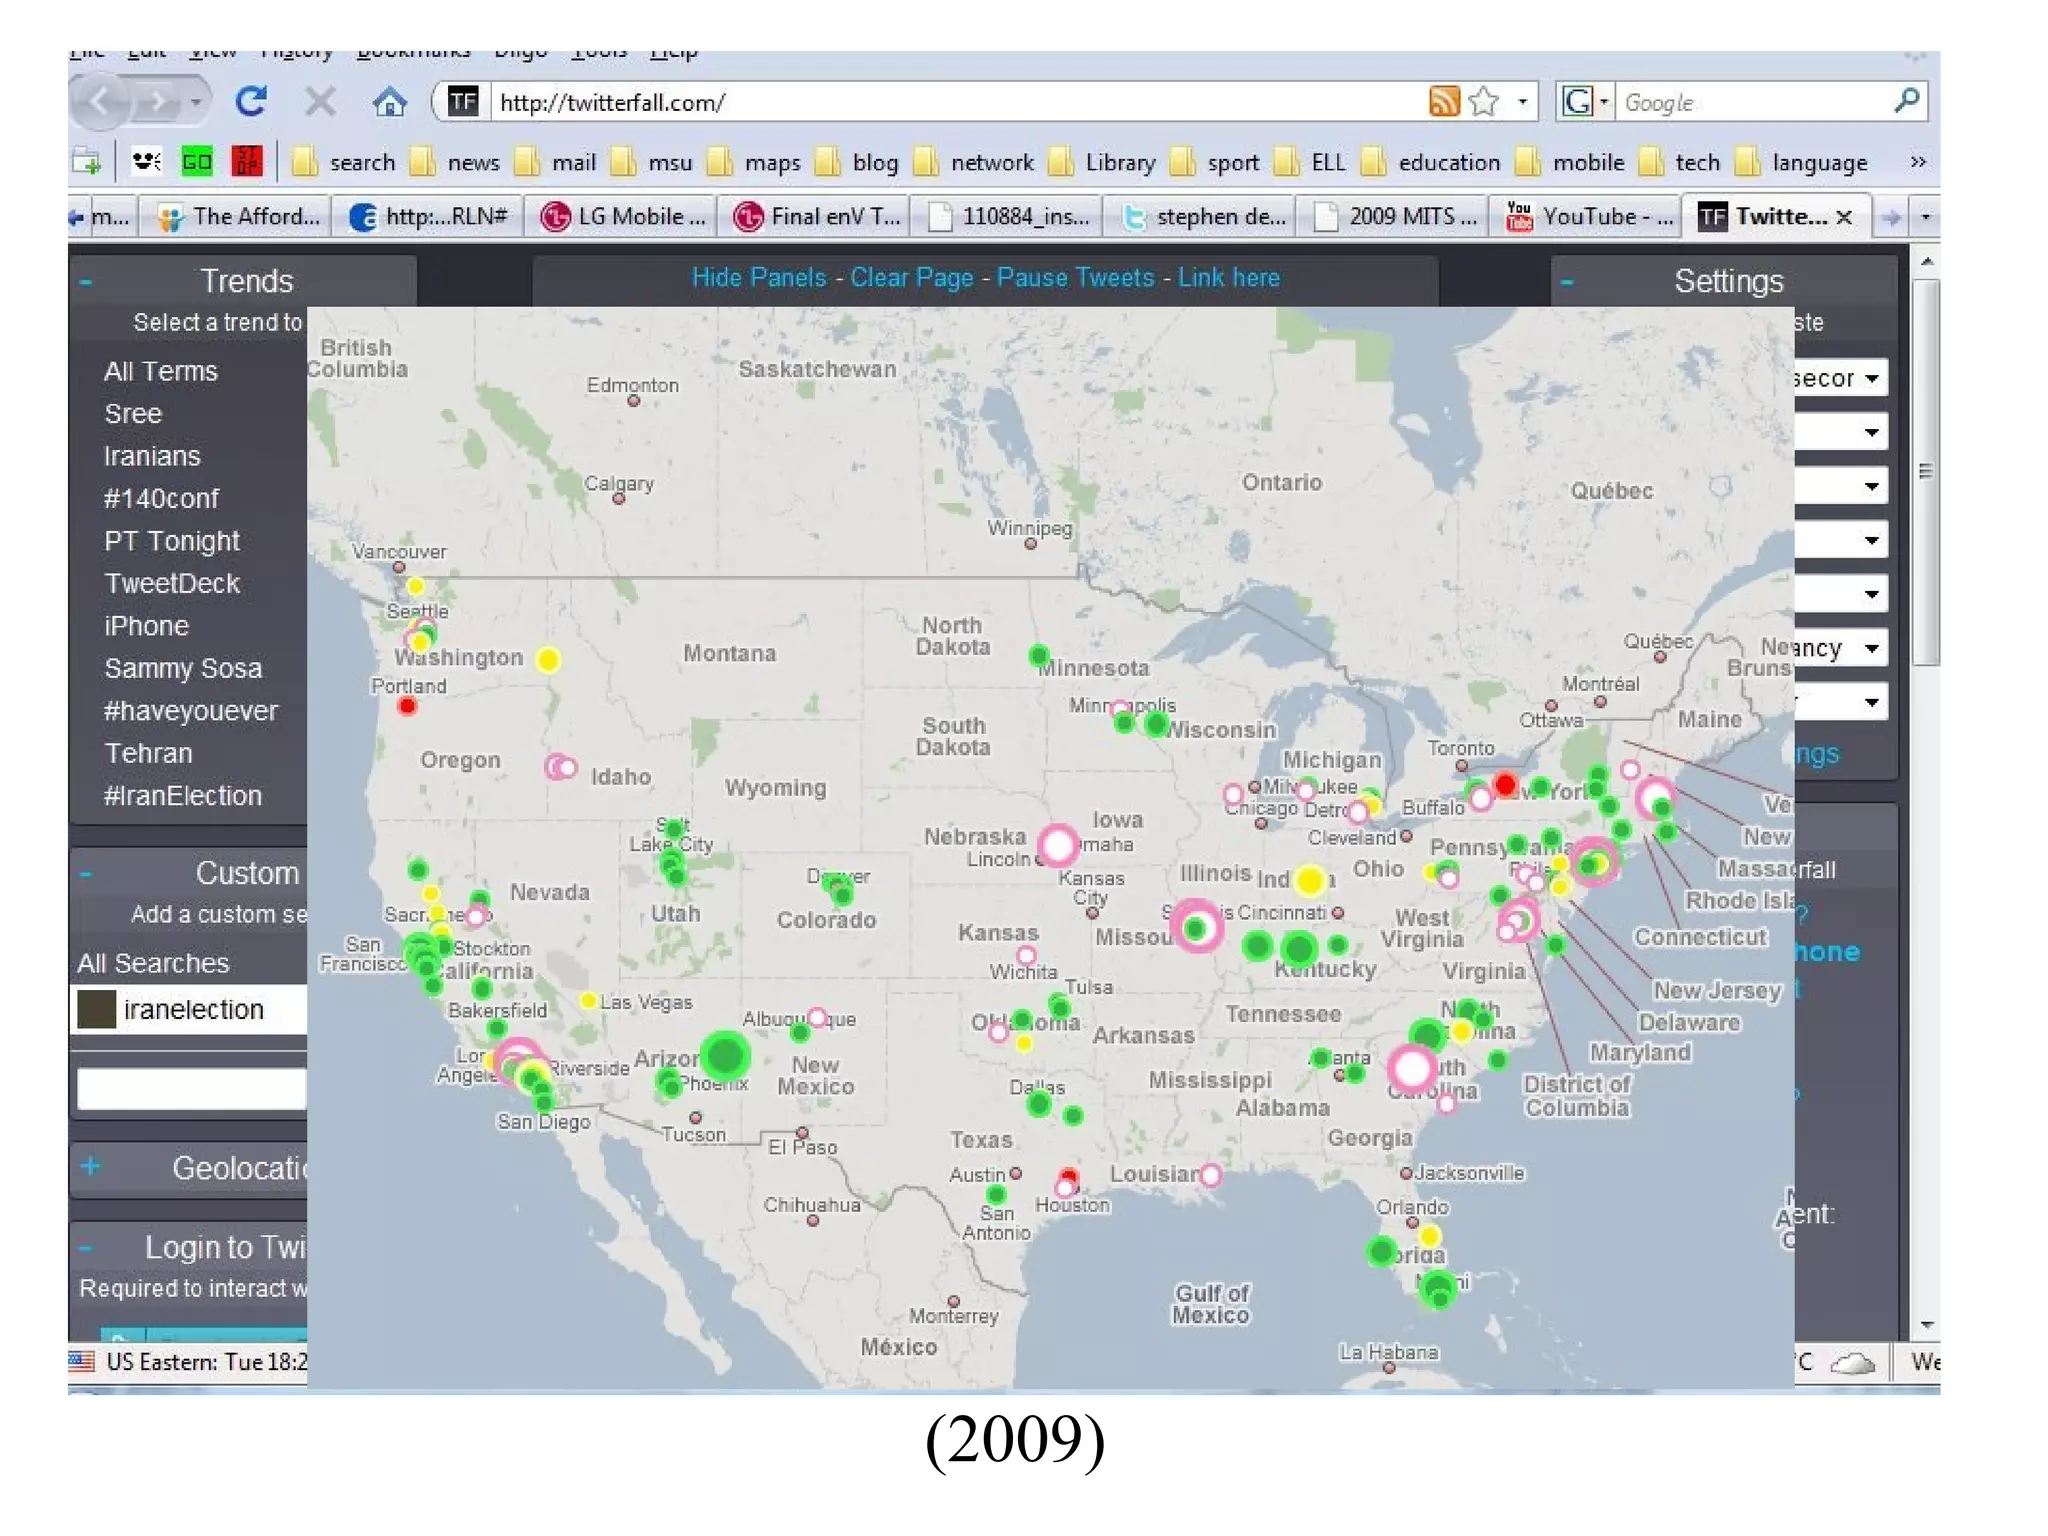Expand the Geolocation panel plus toggle
This screenshot has height=1536, width=2048.
click(91, 1167)
